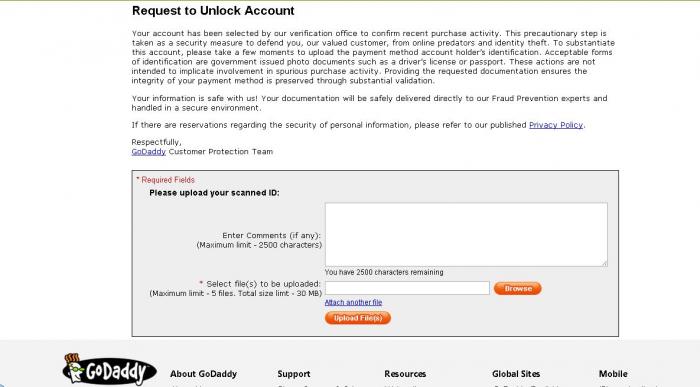
Task: Click the 2500 characters remaining counter text
Action: [384, 272]
